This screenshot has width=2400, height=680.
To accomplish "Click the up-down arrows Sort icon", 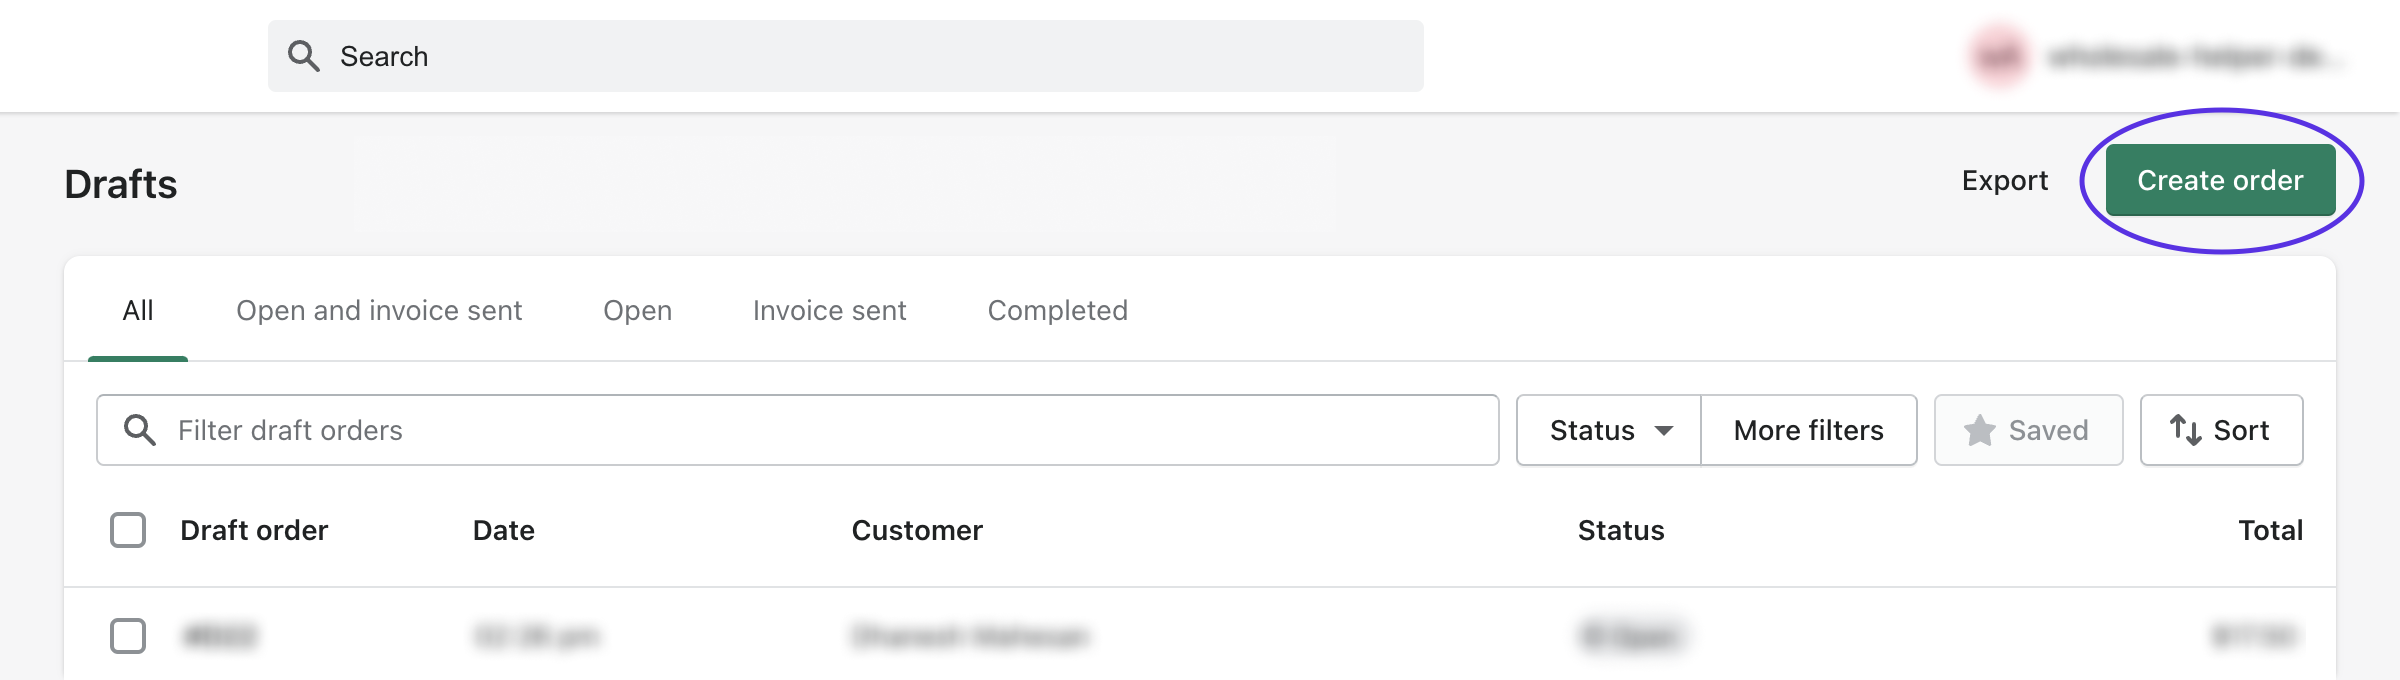I will 2185,430.
